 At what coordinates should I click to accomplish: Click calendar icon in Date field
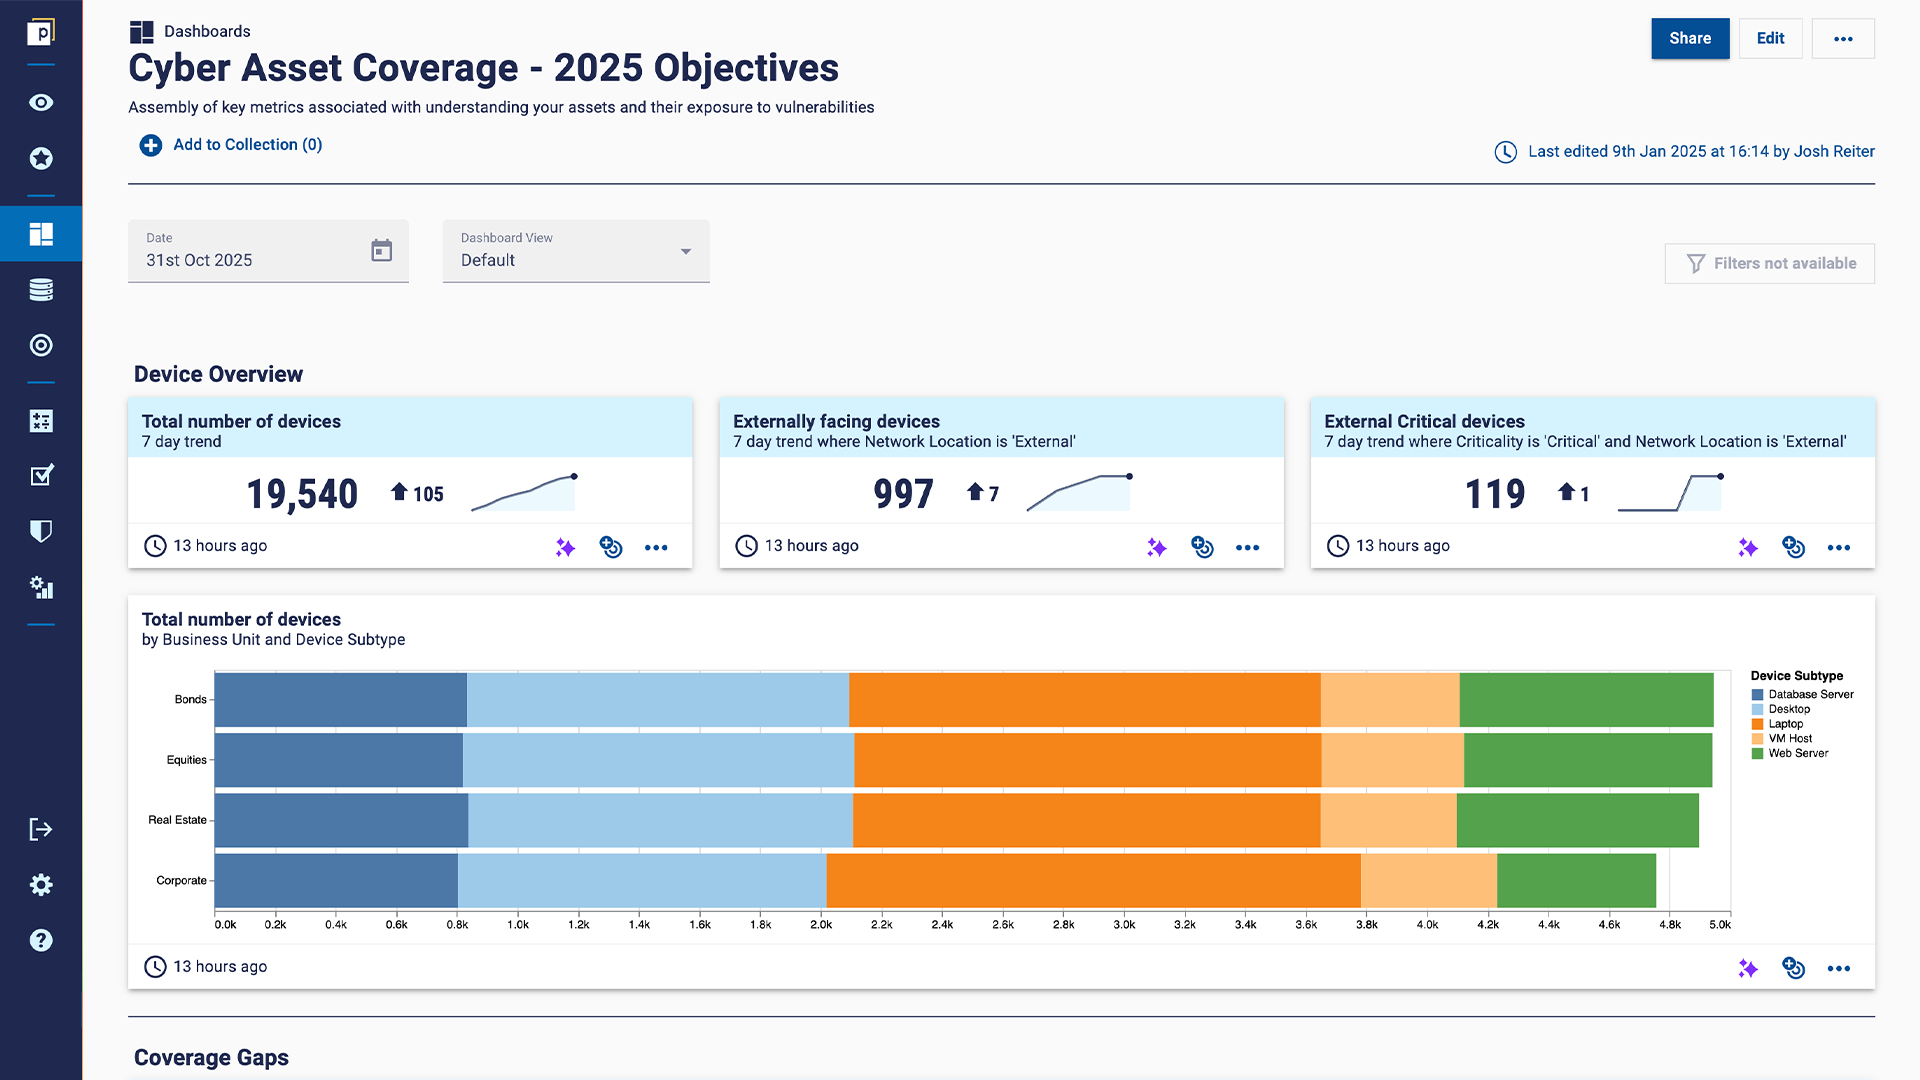coord(381,250)
